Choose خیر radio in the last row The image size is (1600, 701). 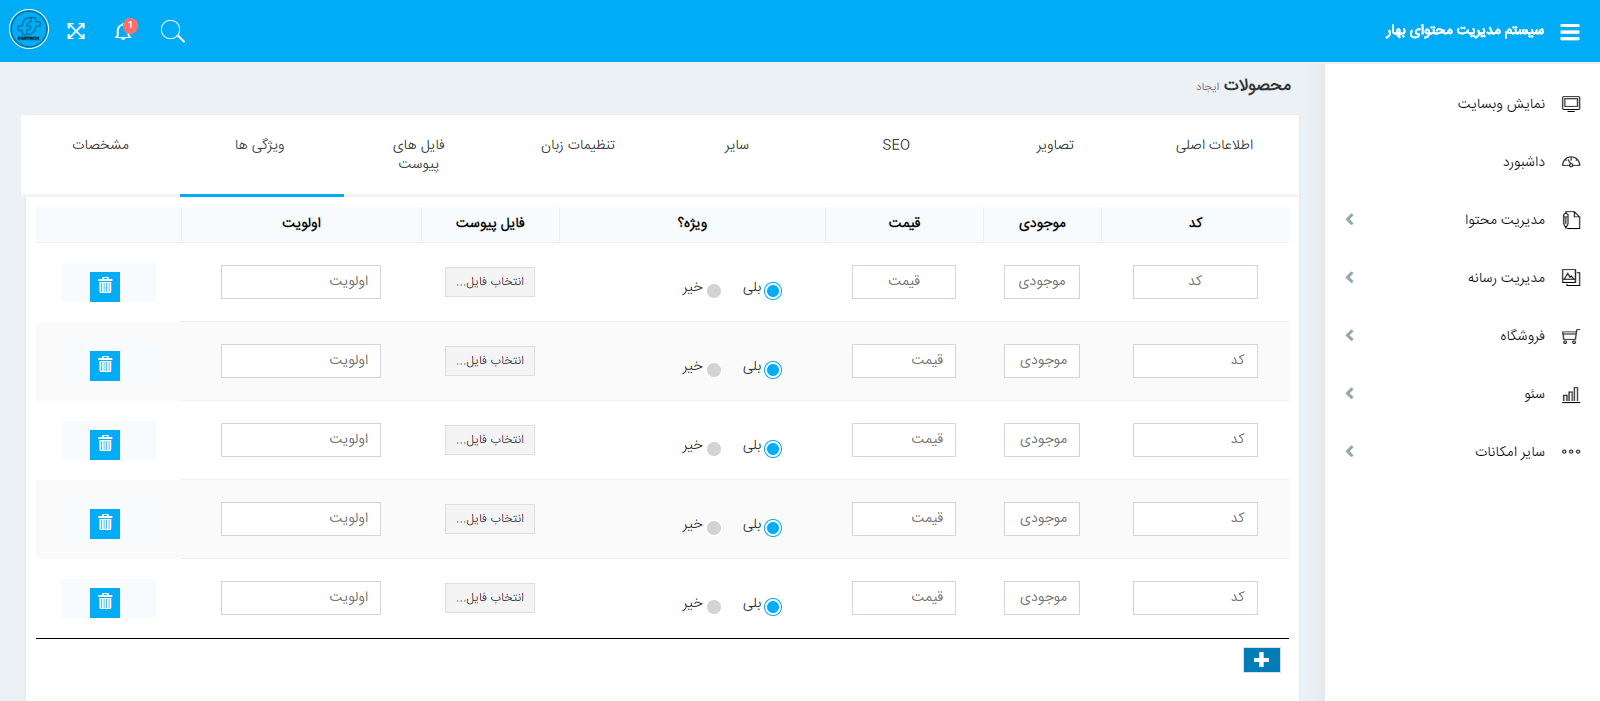click(x=714, y=607)
